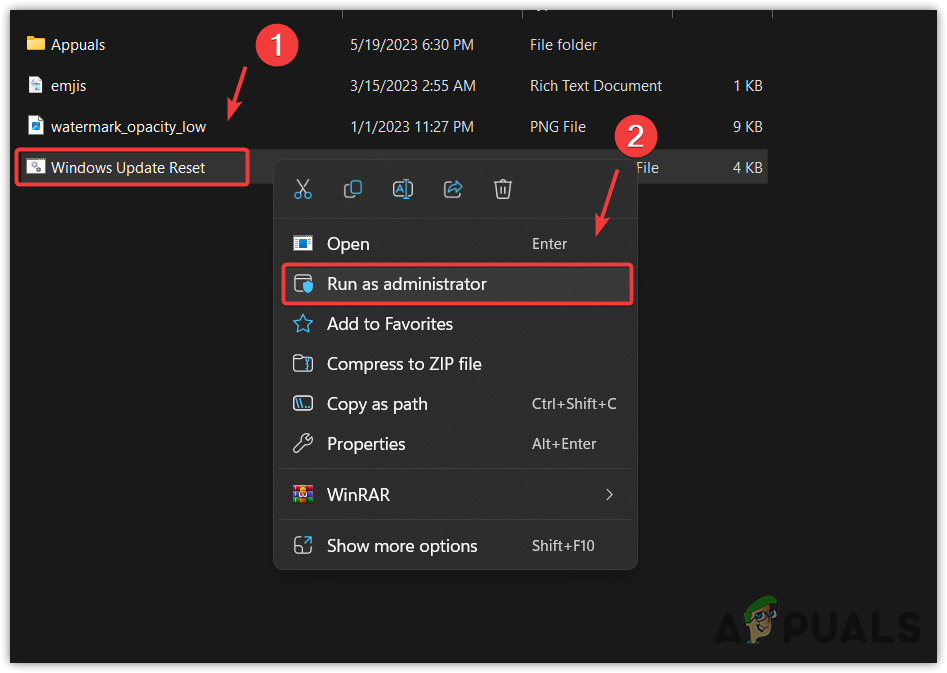Image resolution: width=947 pixels, height=673 pixels.
Task: Click the Rich Text Document type cell
Action: (595, 86)
